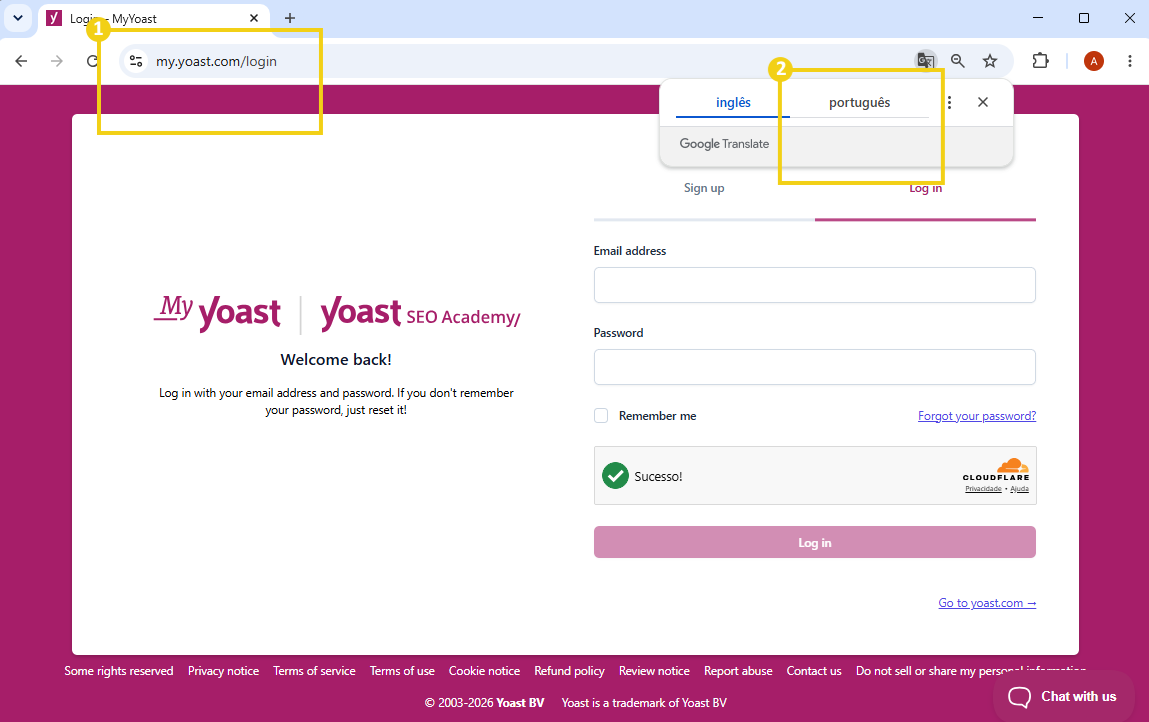Open the Cookie notice footer link

[484, 671]
